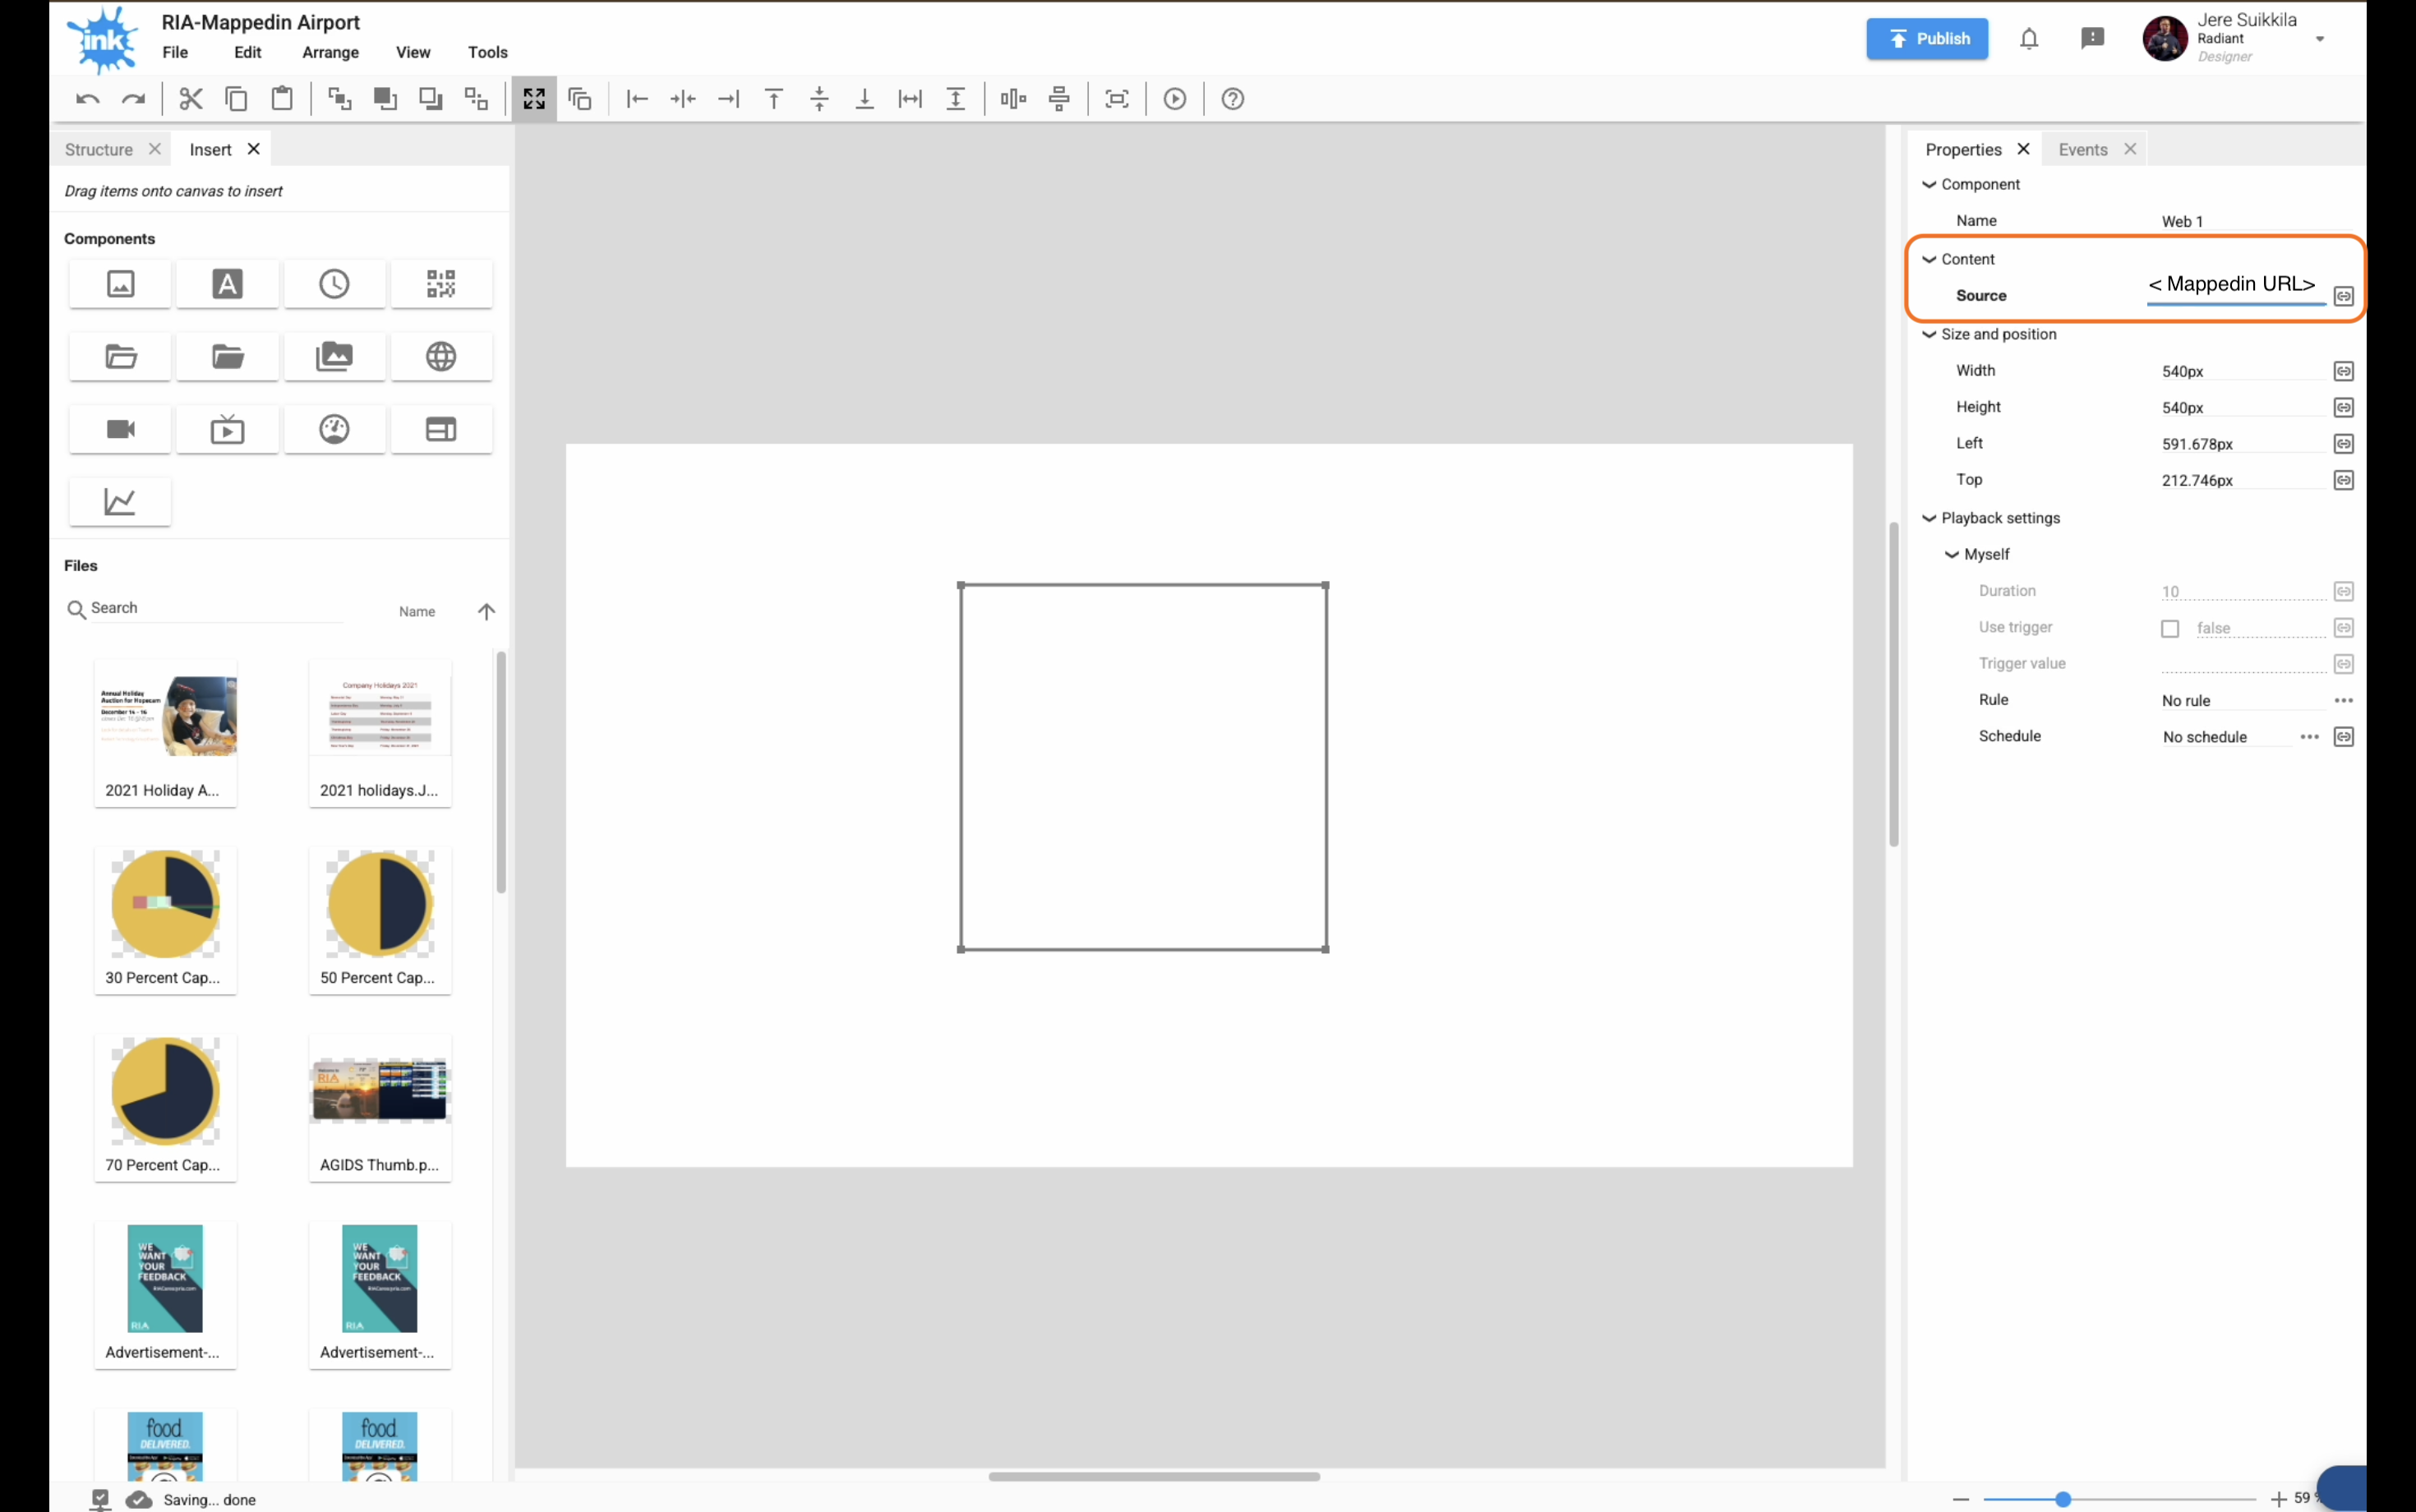Collapse the Size and position section

click(1929, 334)
